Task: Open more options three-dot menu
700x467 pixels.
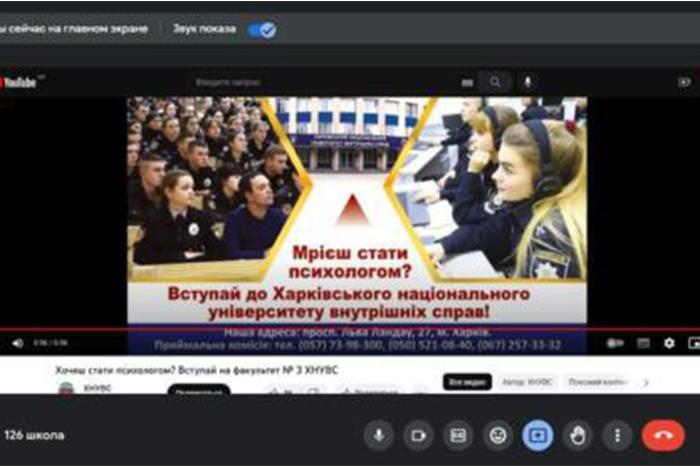Action: [x=617, y=435]
